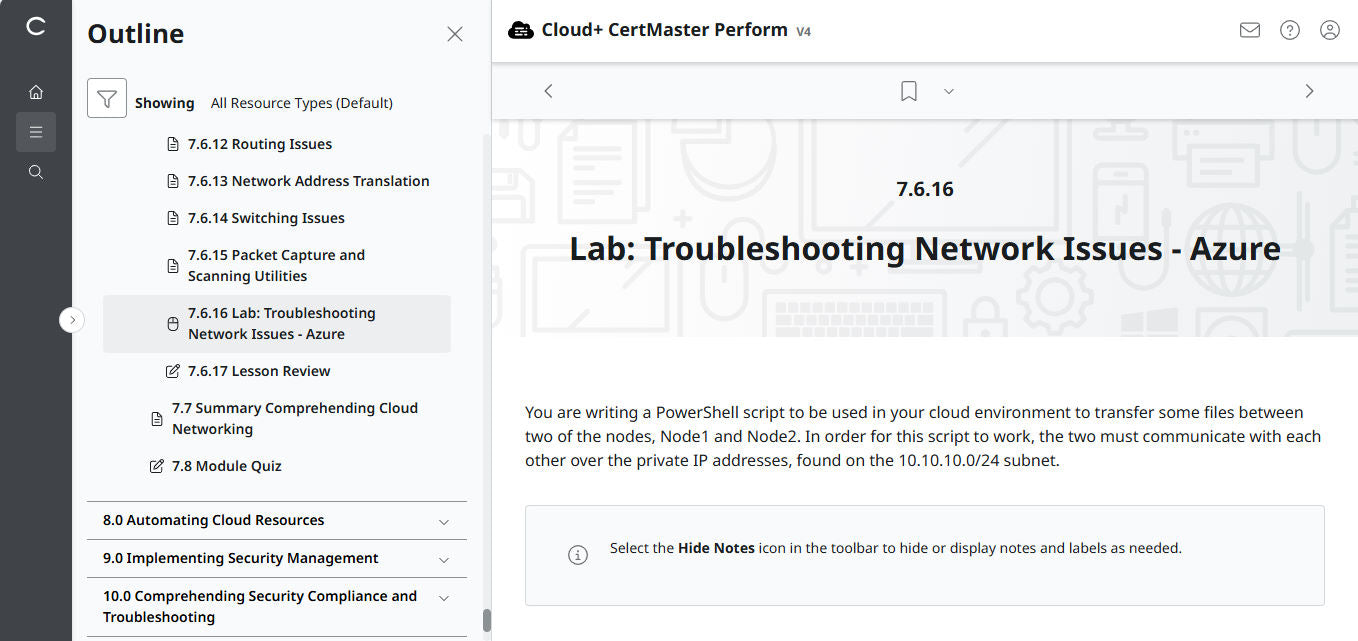
Task: Expand section 9.0 Implementing Security Management
Action: pyautogui.click(x=443, y=559)
